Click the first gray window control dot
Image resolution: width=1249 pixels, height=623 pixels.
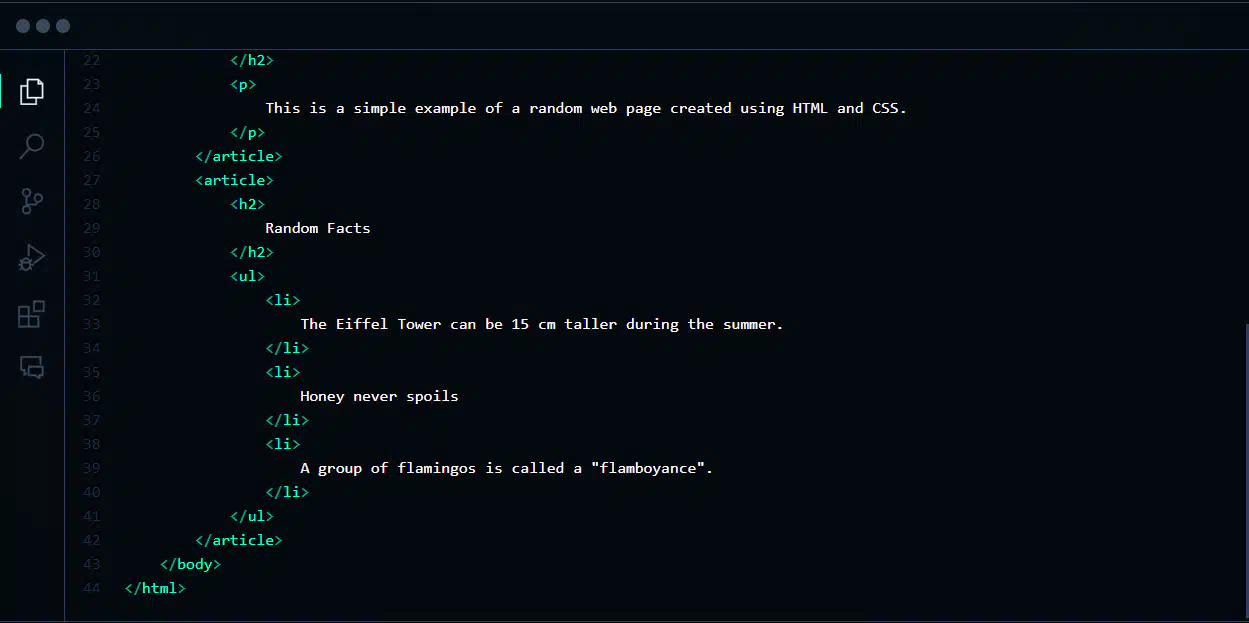point(23,26)
